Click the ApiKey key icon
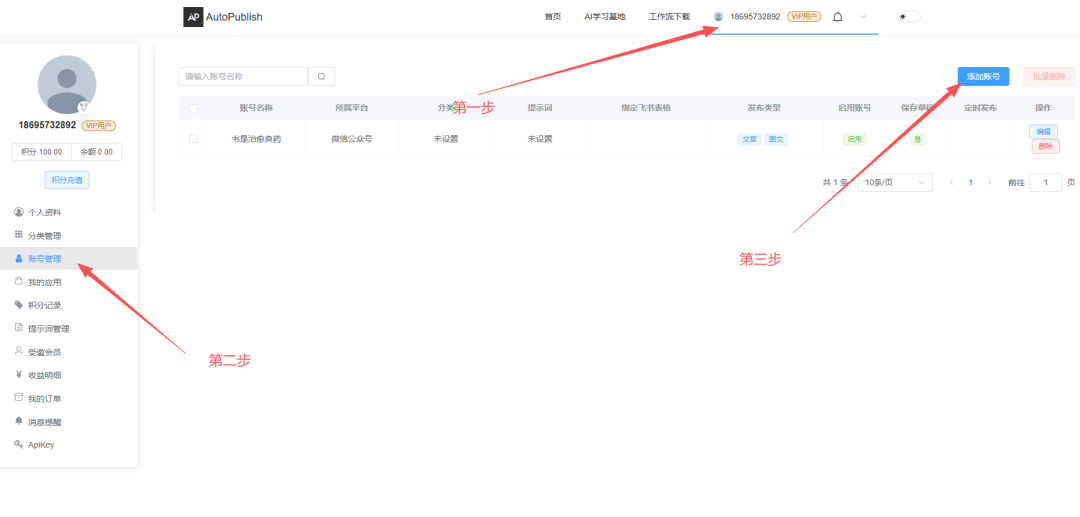Image resolution: width=1080 pixels, height=517 pixels. (19, 444)
